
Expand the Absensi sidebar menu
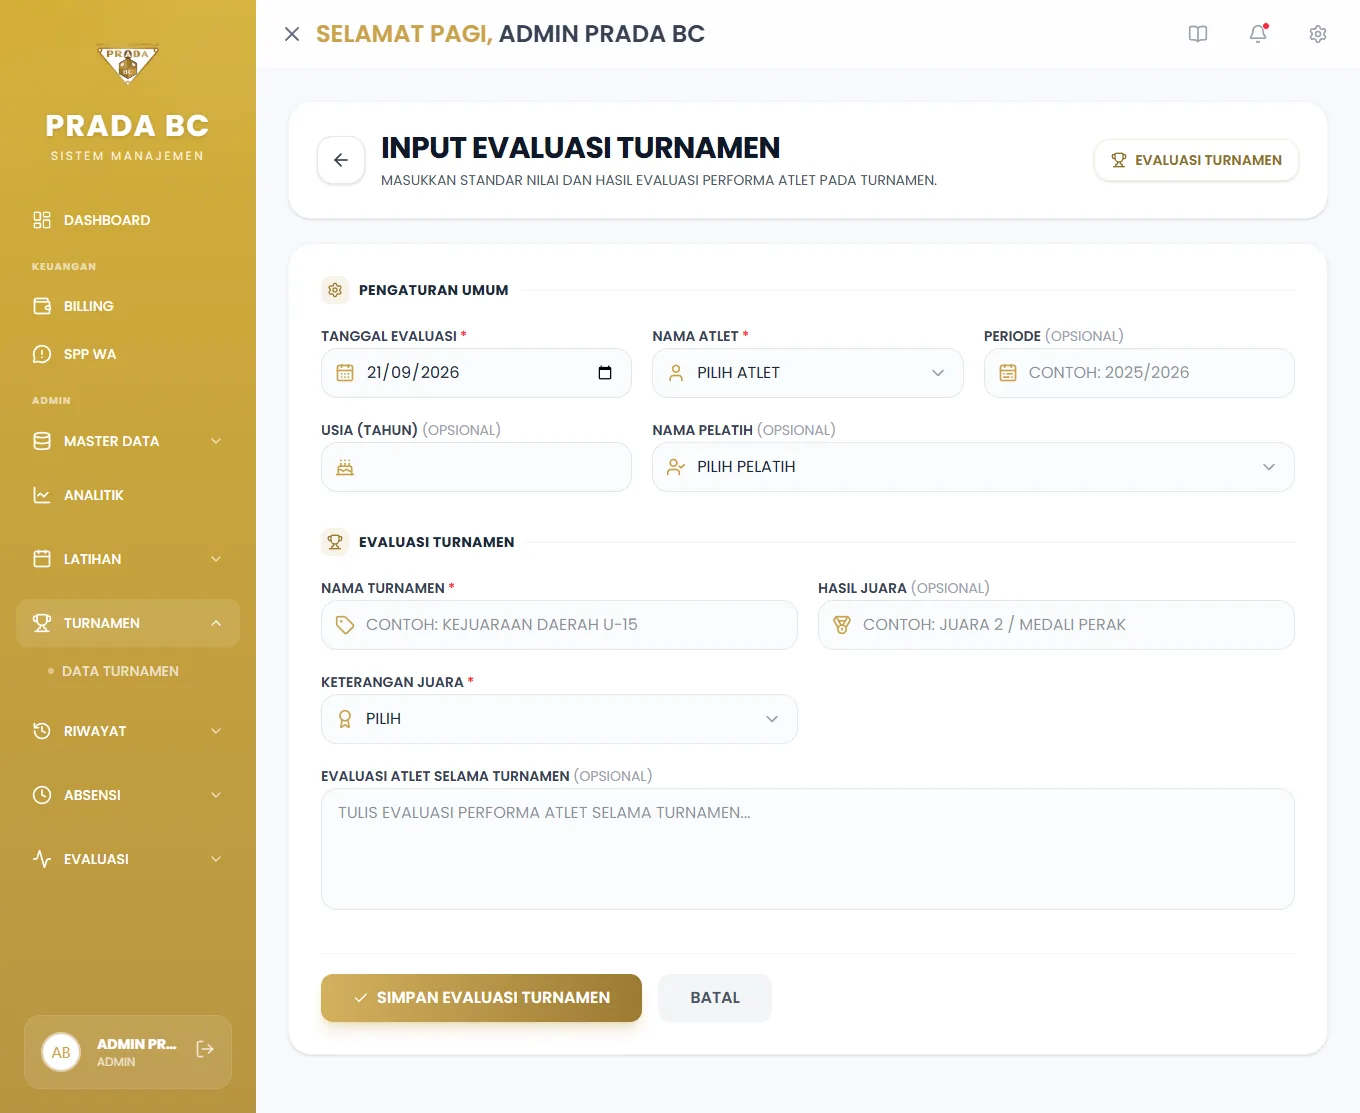[128, 795]
